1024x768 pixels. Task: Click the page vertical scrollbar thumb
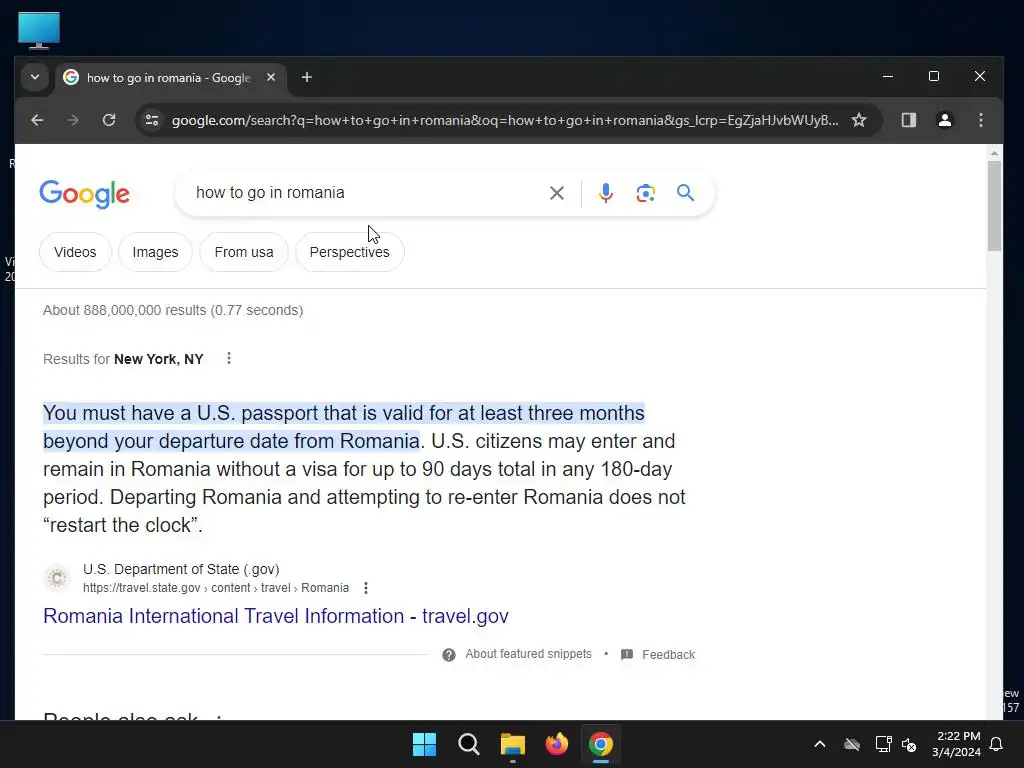pos(993,206)
